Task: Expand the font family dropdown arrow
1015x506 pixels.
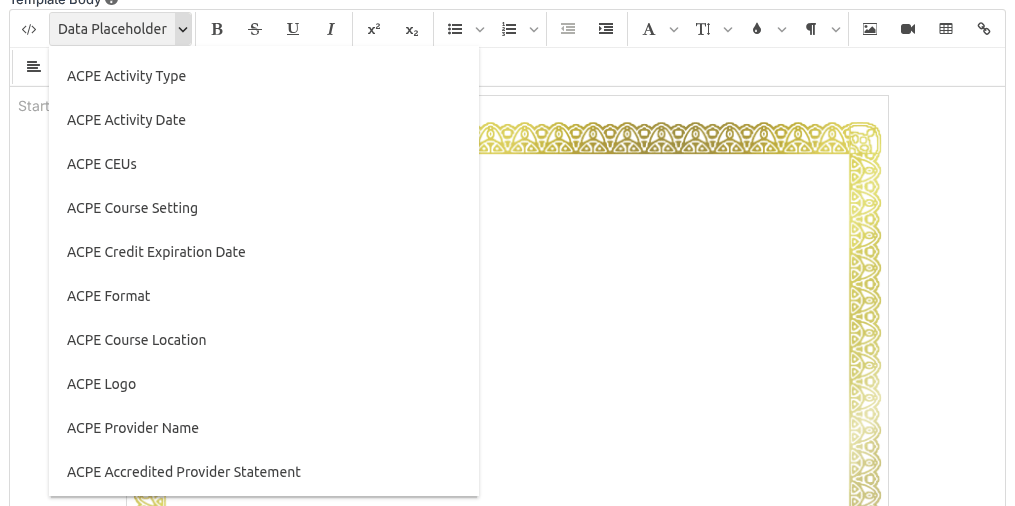Action: [673, 29]
